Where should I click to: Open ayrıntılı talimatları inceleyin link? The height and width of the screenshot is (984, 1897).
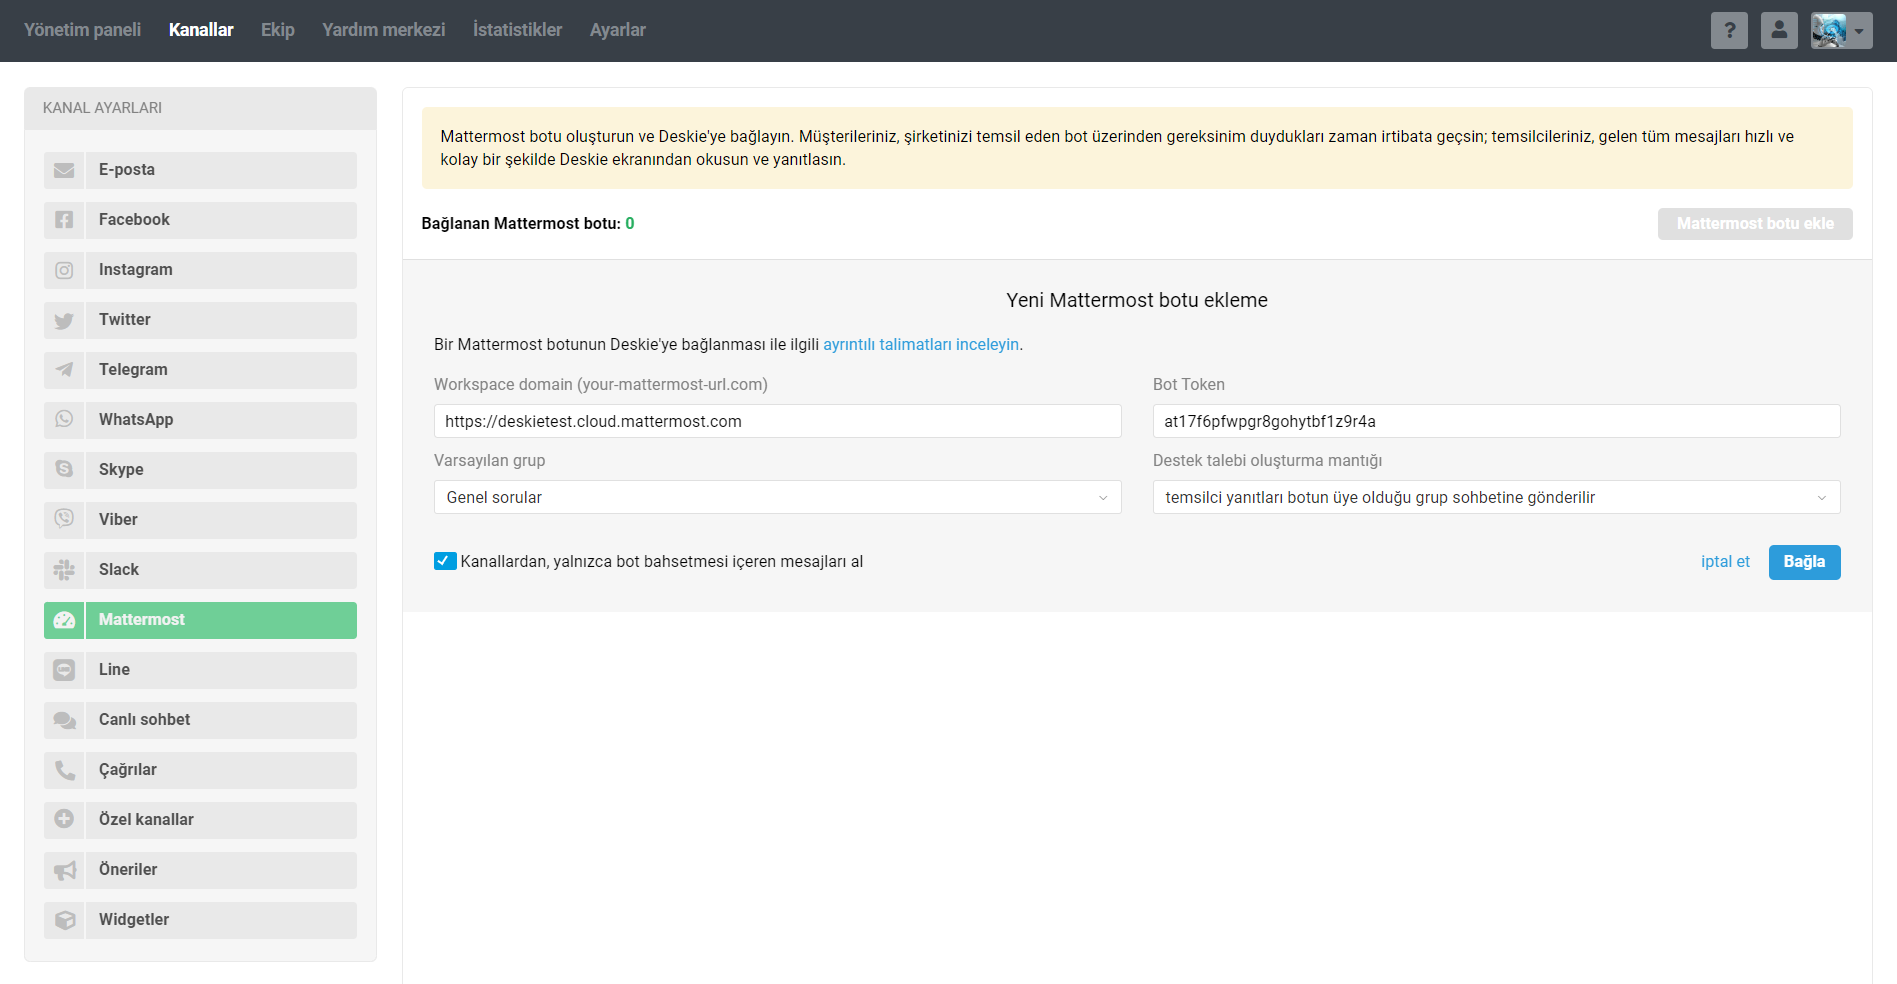921,344
